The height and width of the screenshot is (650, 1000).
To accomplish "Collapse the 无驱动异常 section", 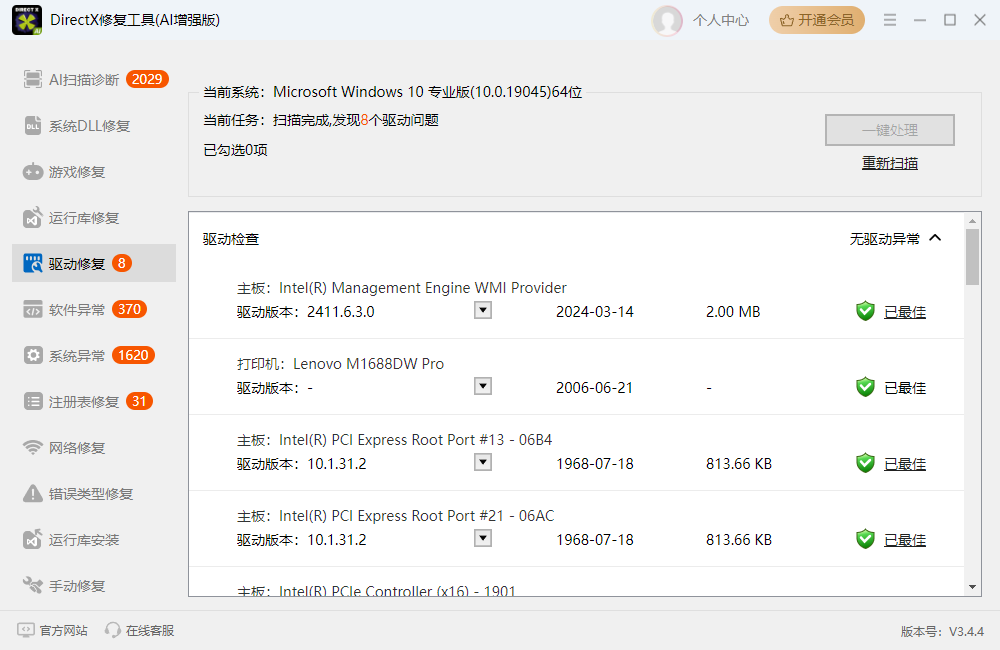I will click(x=935, y=239).
